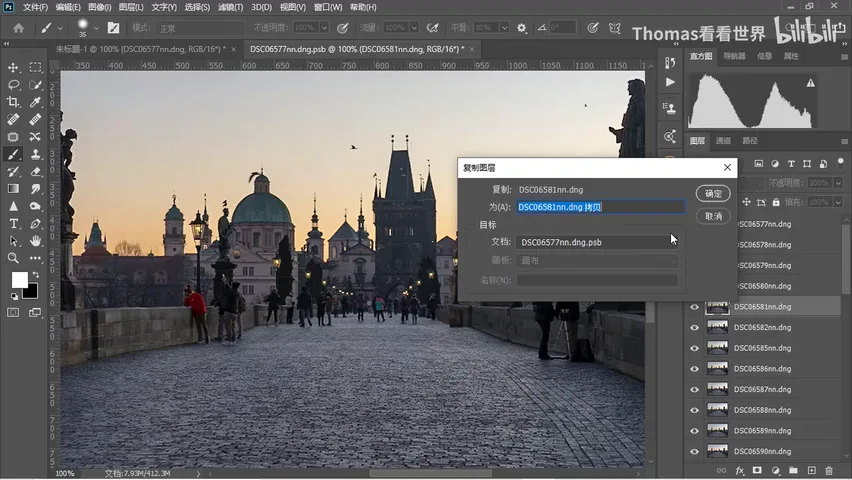This screenshot has height=480, width=852.
Task: Hide the DSC06585nn.dng layer
Action: [694, 348]
